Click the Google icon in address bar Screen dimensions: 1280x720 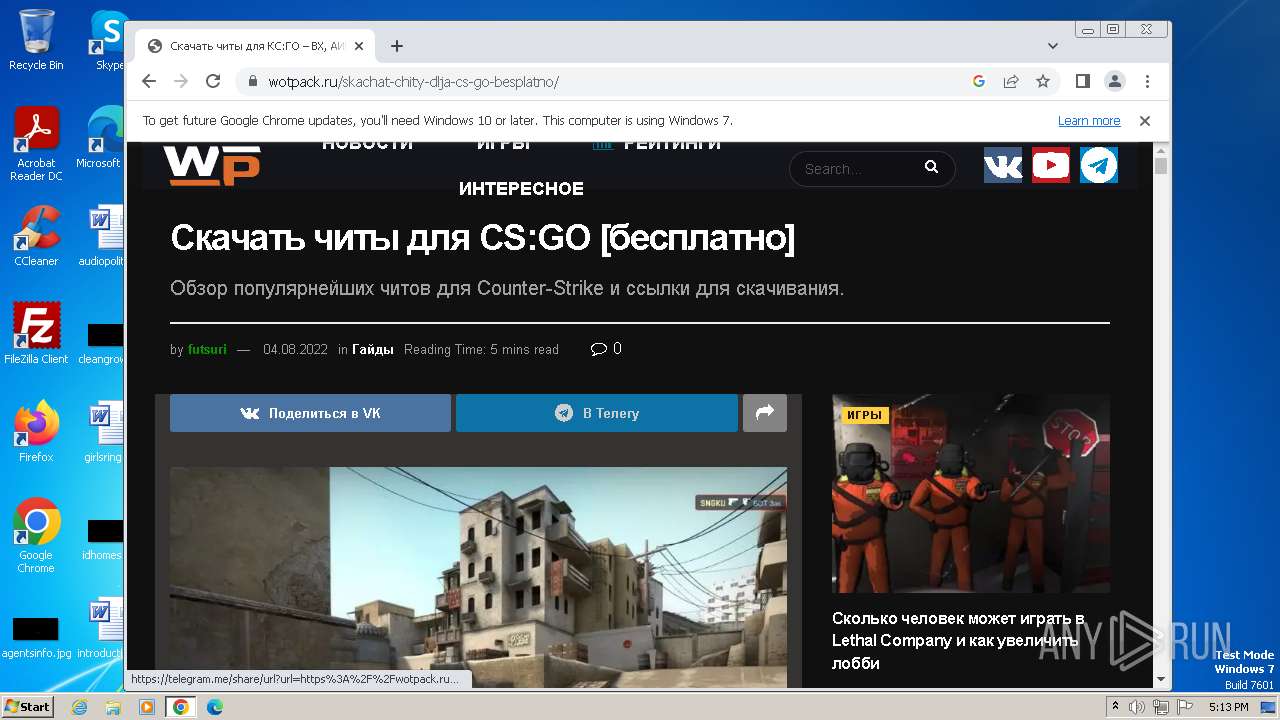pyautogui.click(x=979, y=81)
